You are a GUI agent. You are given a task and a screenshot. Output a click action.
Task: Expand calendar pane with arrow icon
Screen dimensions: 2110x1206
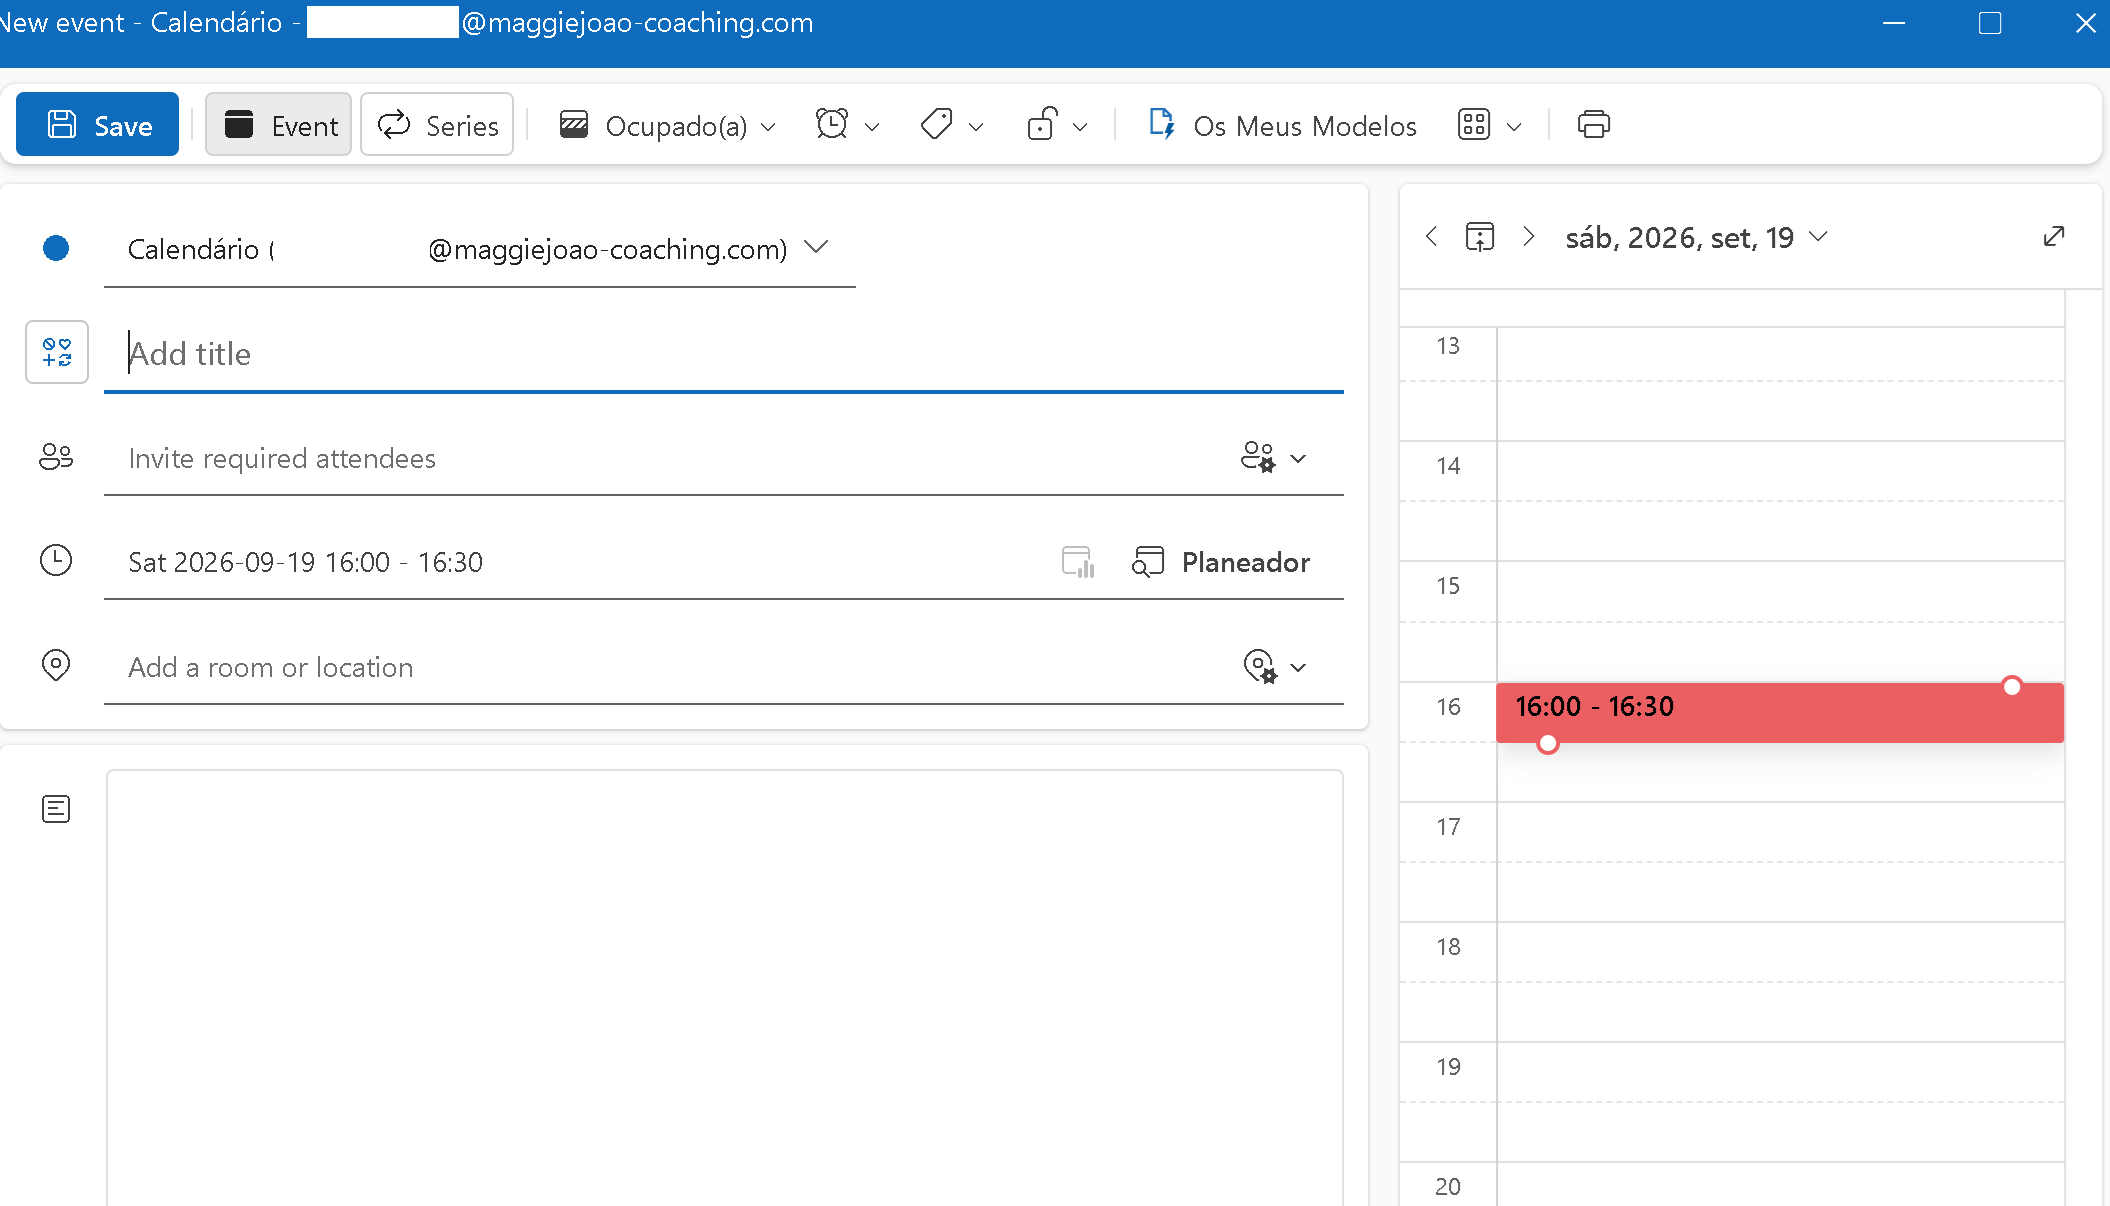coord(2054,237)
